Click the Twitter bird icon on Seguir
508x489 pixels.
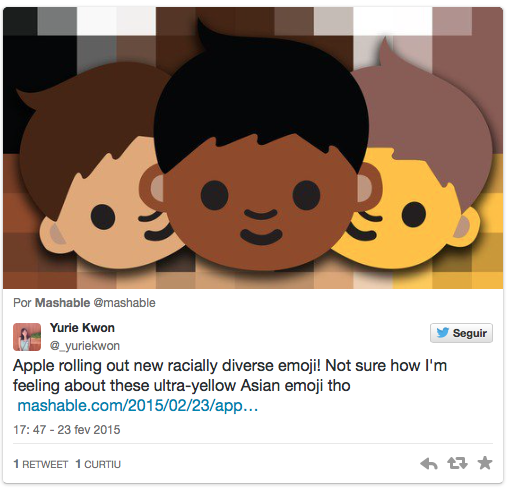click(442, 333)
